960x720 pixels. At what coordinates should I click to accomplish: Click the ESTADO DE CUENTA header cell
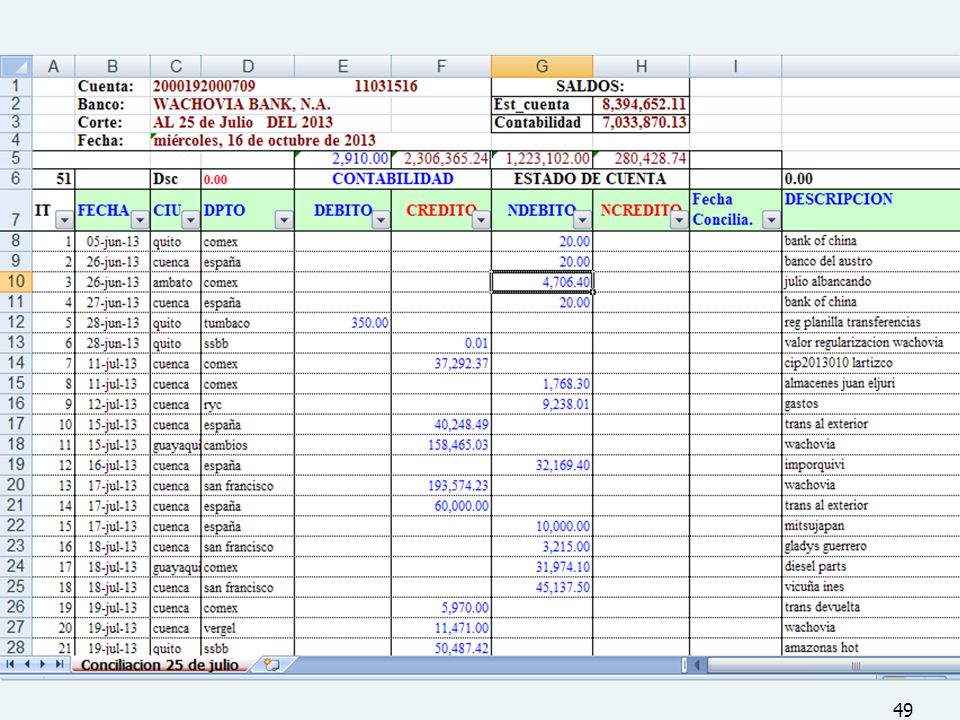click(x=590, y=179)
